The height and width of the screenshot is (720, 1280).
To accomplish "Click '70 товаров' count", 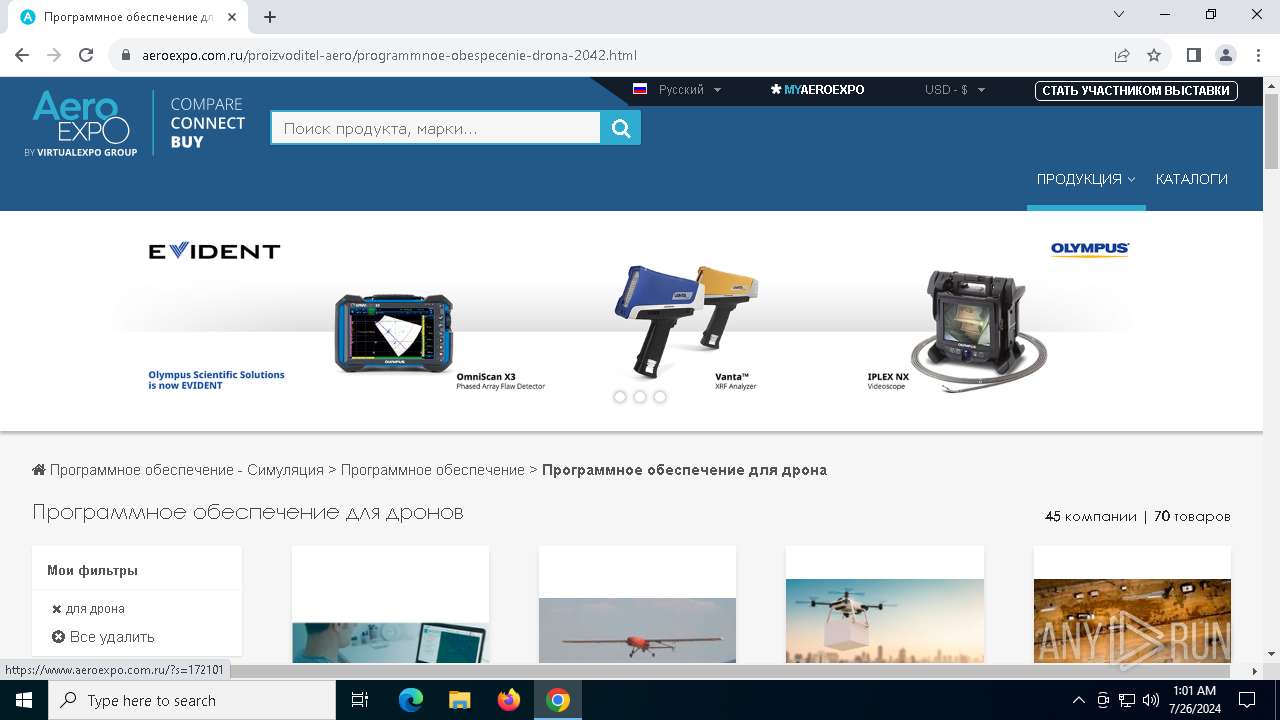I will tap(1192, 516).
